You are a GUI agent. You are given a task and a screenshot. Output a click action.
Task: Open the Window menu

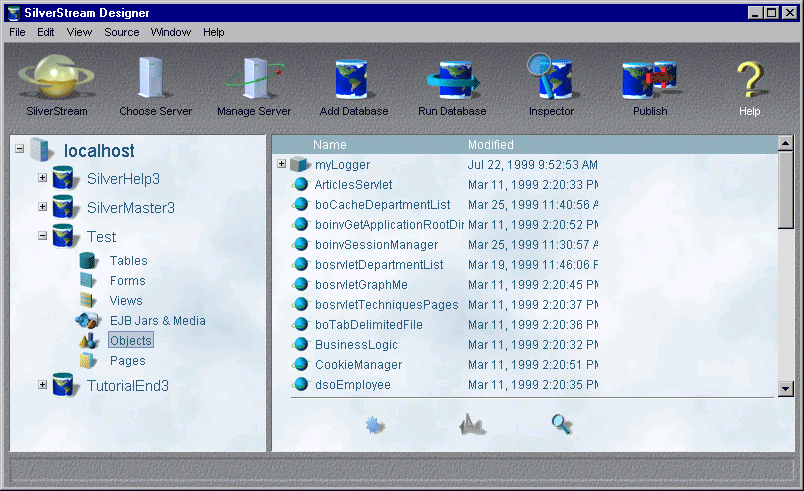[171, 32]
